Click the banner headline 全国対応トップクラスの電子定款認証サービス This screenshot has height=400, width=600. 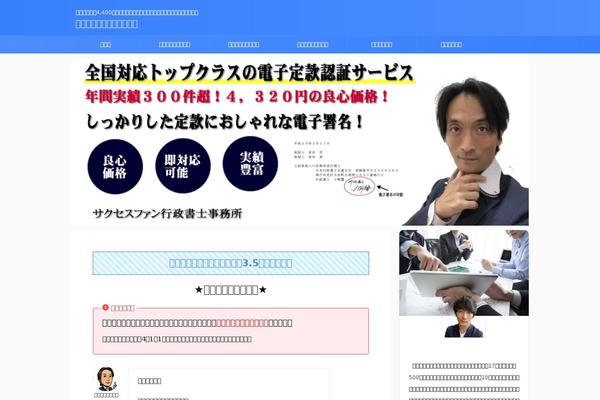[249, 72]
